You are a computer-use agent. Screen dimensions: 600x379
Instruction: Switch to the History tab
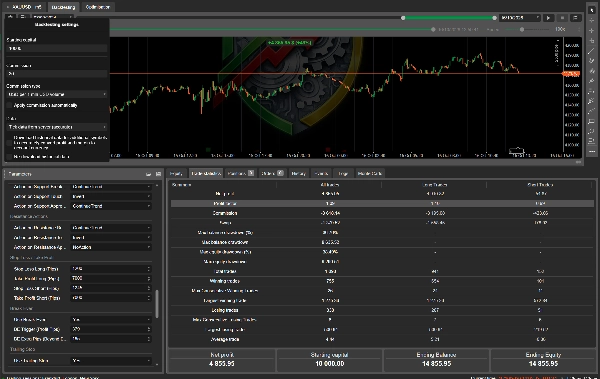coord(298,173)
